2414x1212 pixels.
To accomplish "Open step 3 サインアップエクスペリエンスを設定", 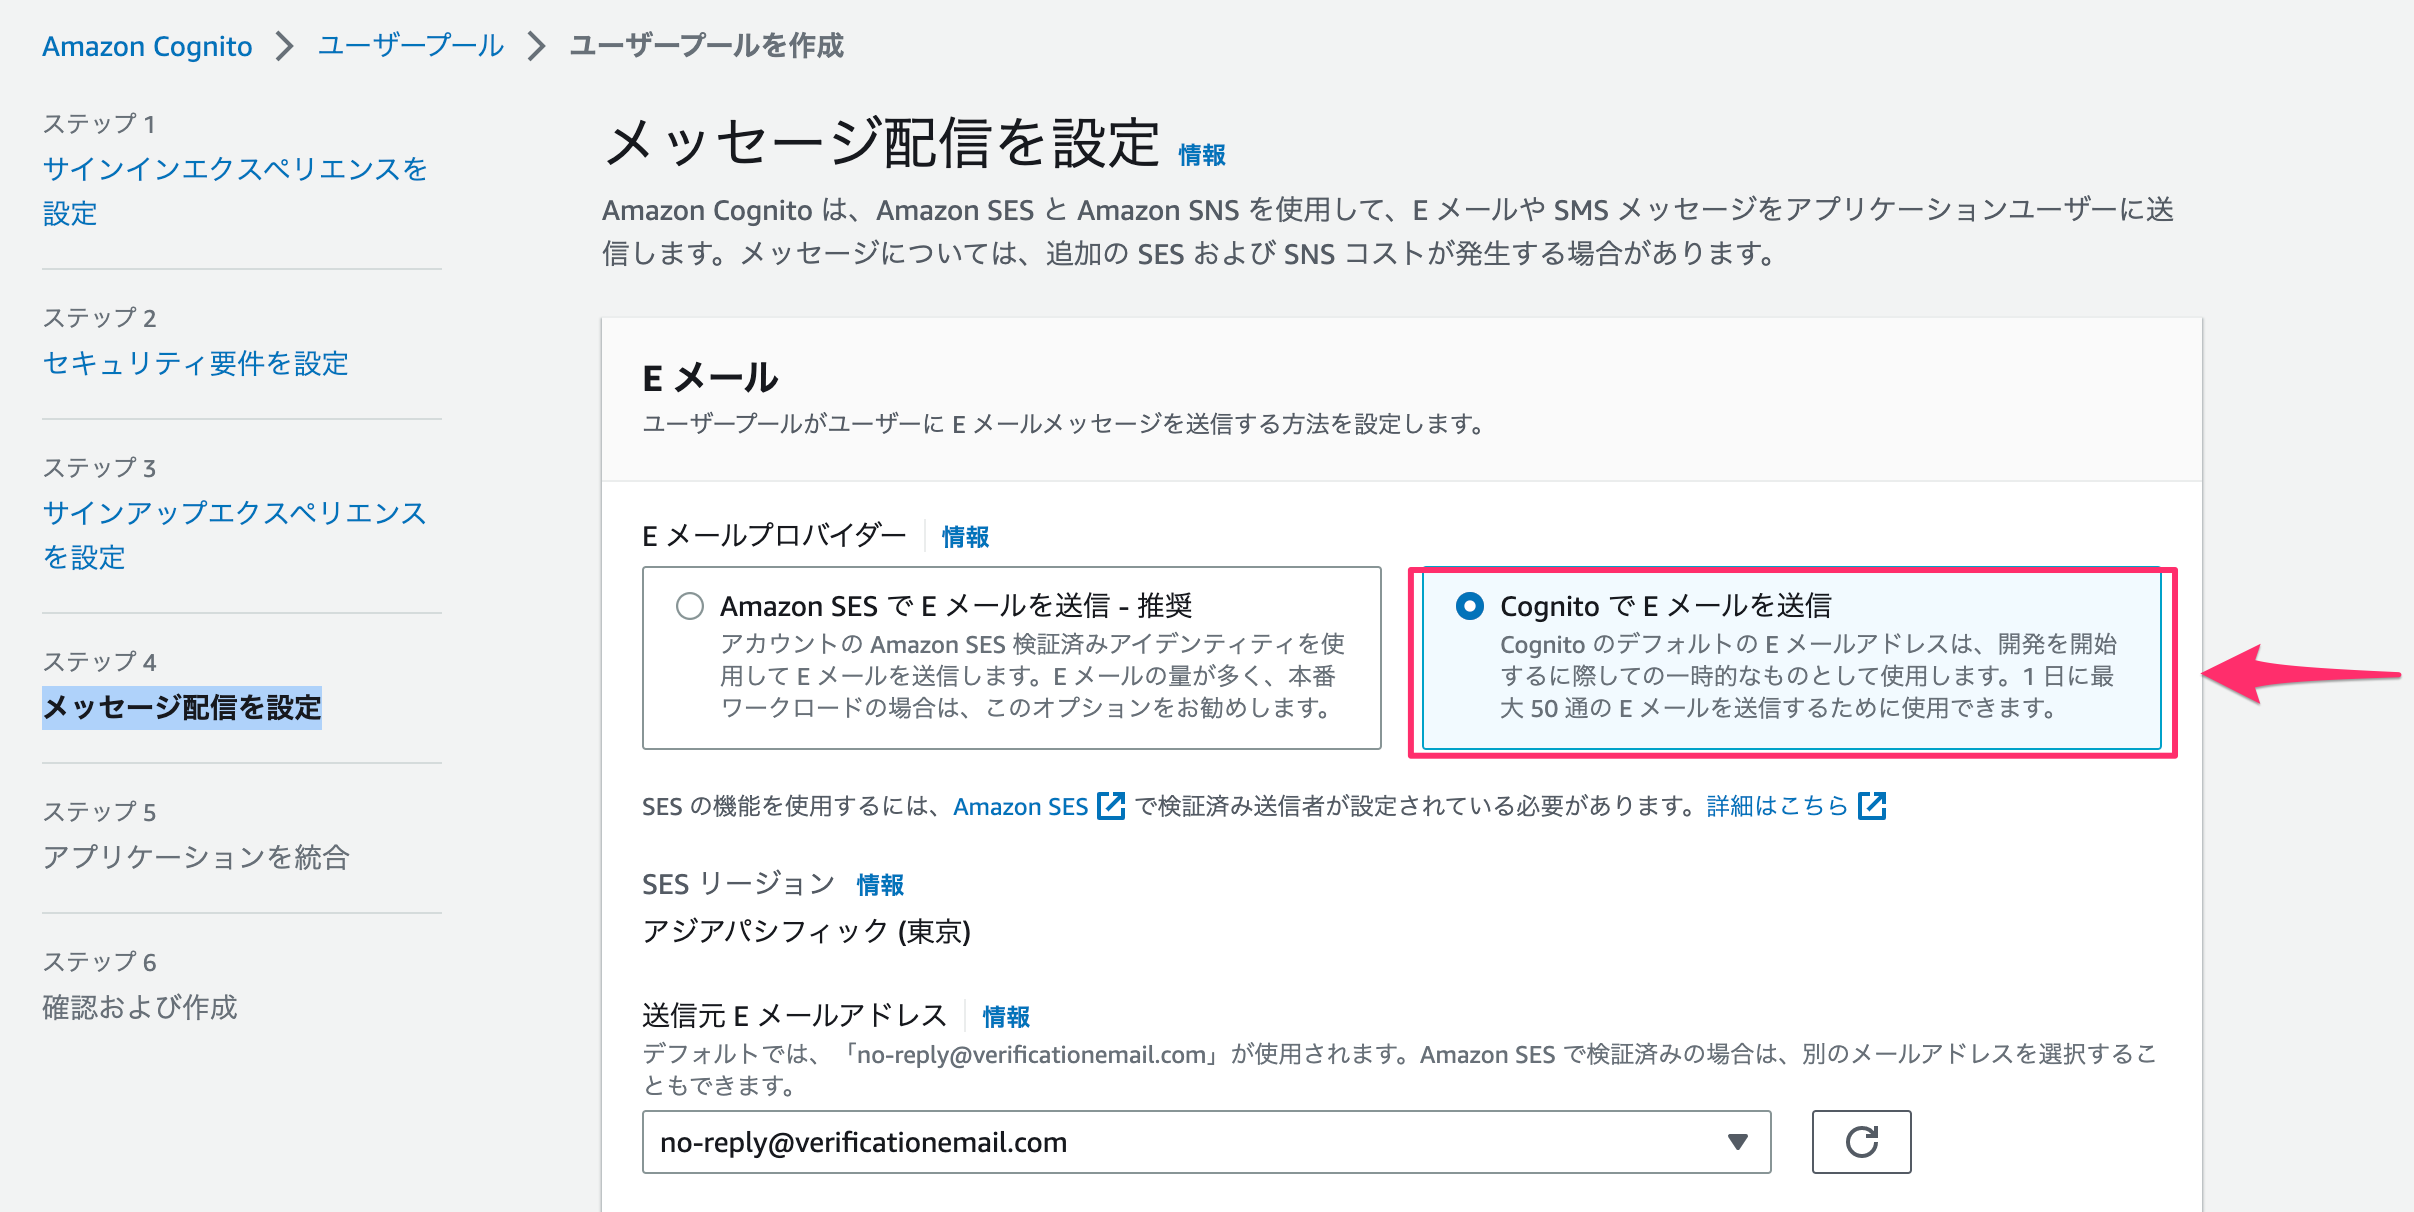I will 235,534.
